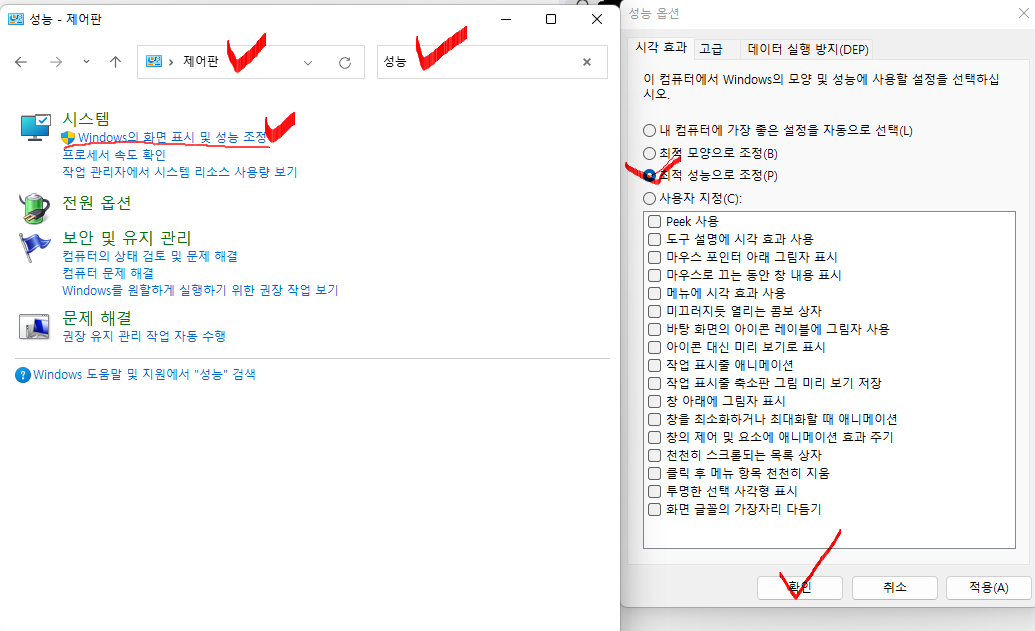Click the 확인 button in 성능 옵션
Screen dimensions: 1035x631
[x=799, y=587]
